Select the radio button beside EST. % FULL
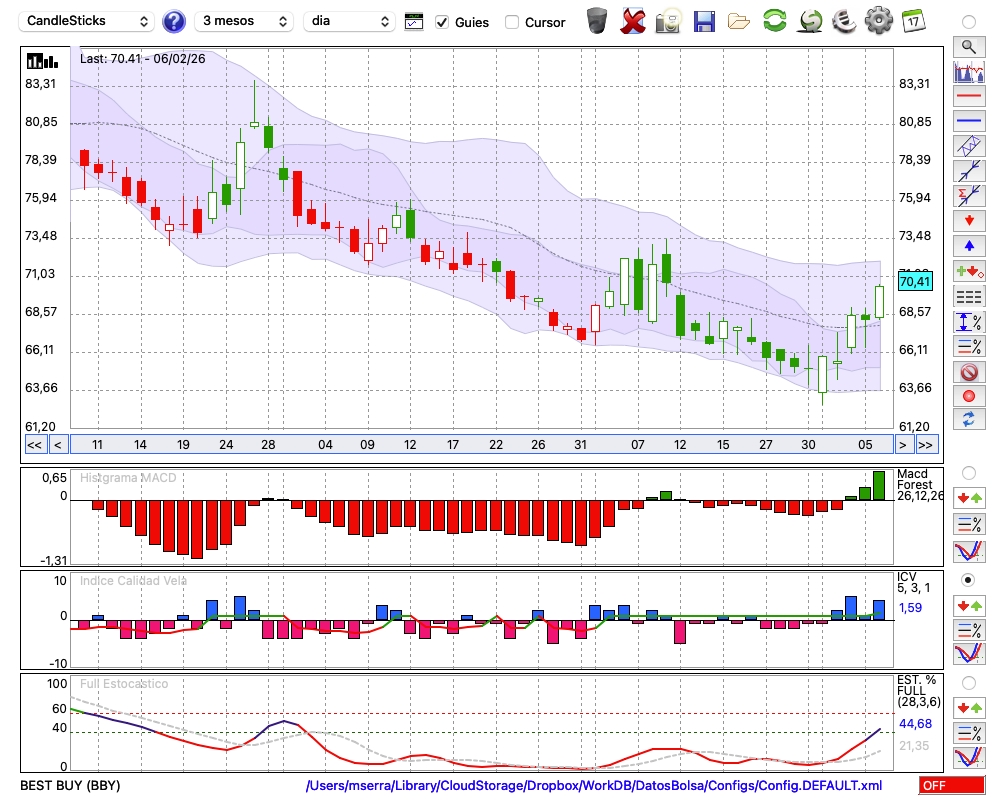The height and width of the screenshot is (800, 1000). 968,683
